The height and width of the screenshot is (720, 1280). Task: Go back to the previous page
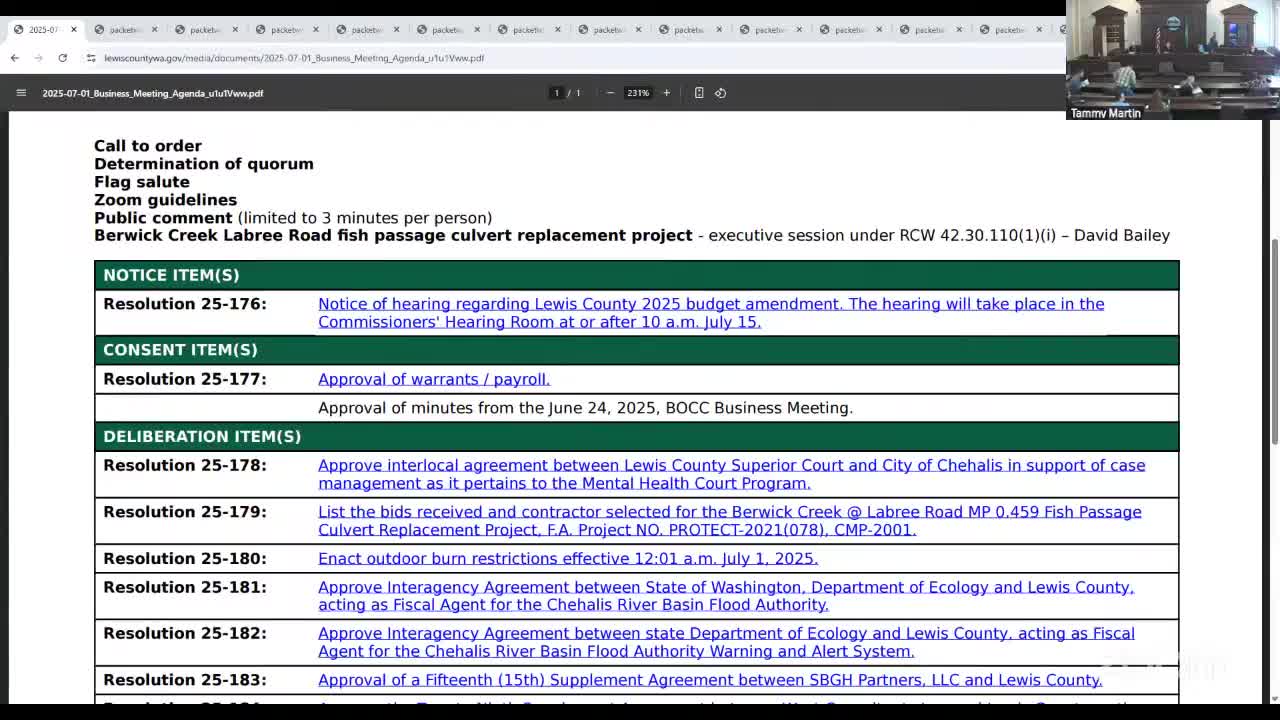click(x=15, y=58)
